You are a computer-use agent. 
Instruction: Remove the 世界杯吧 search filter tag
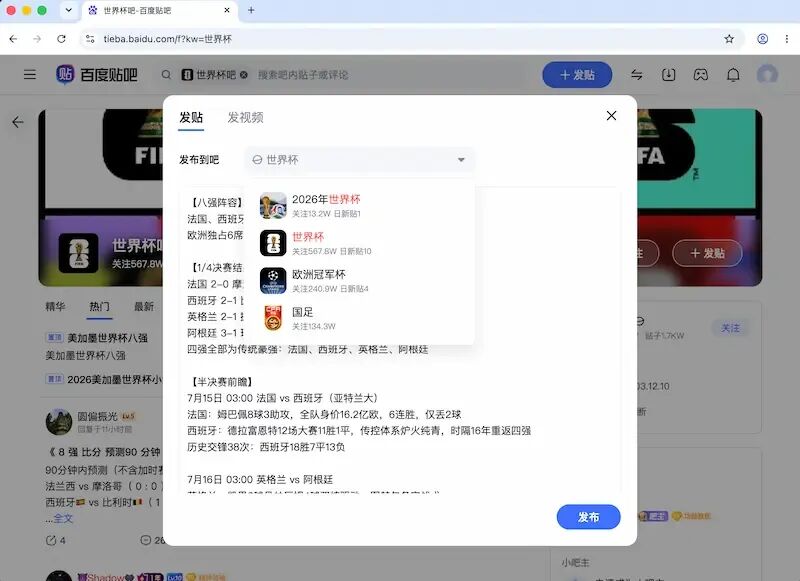pos(244,75)
